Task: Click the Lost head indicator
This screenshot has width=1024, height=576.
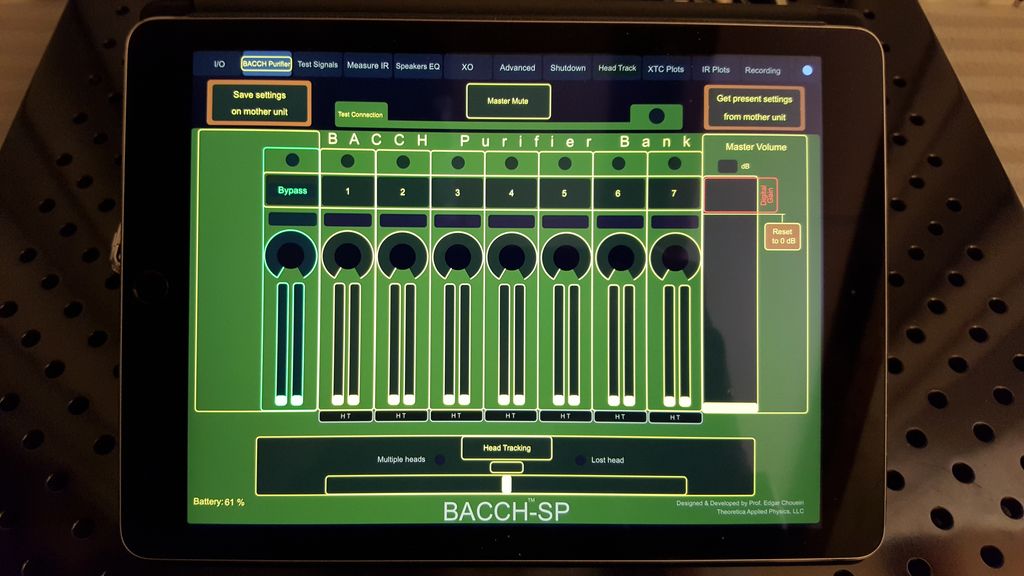Action: point(580,460)
